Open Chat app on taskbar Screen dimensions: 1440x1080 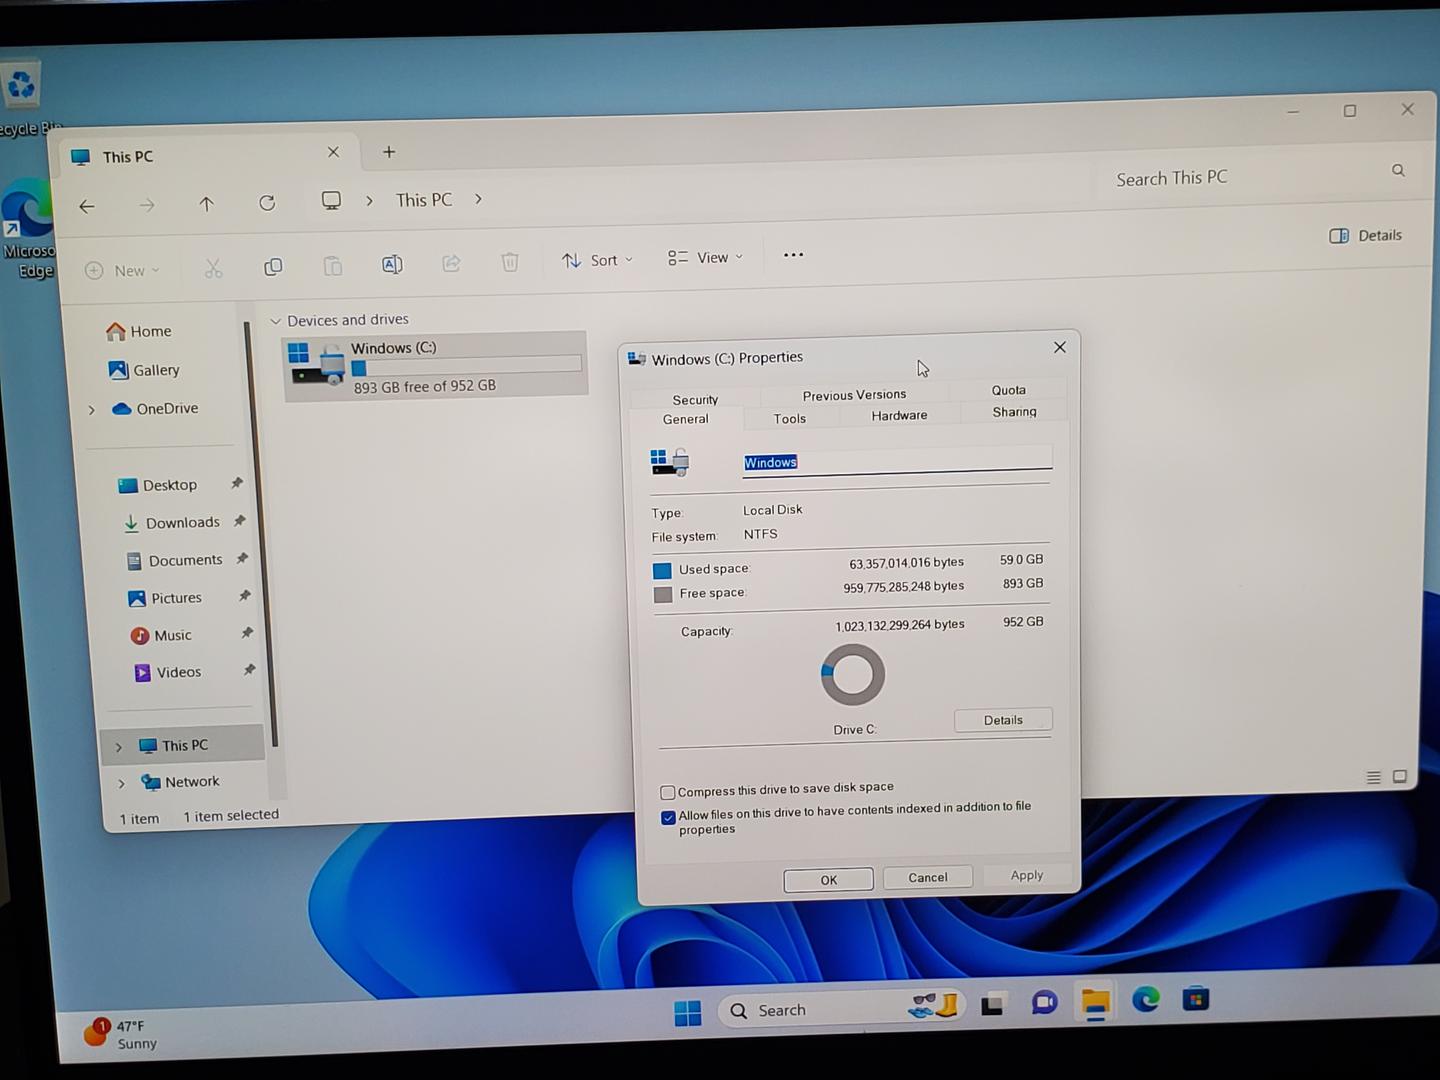(x=1044, y=1003)
